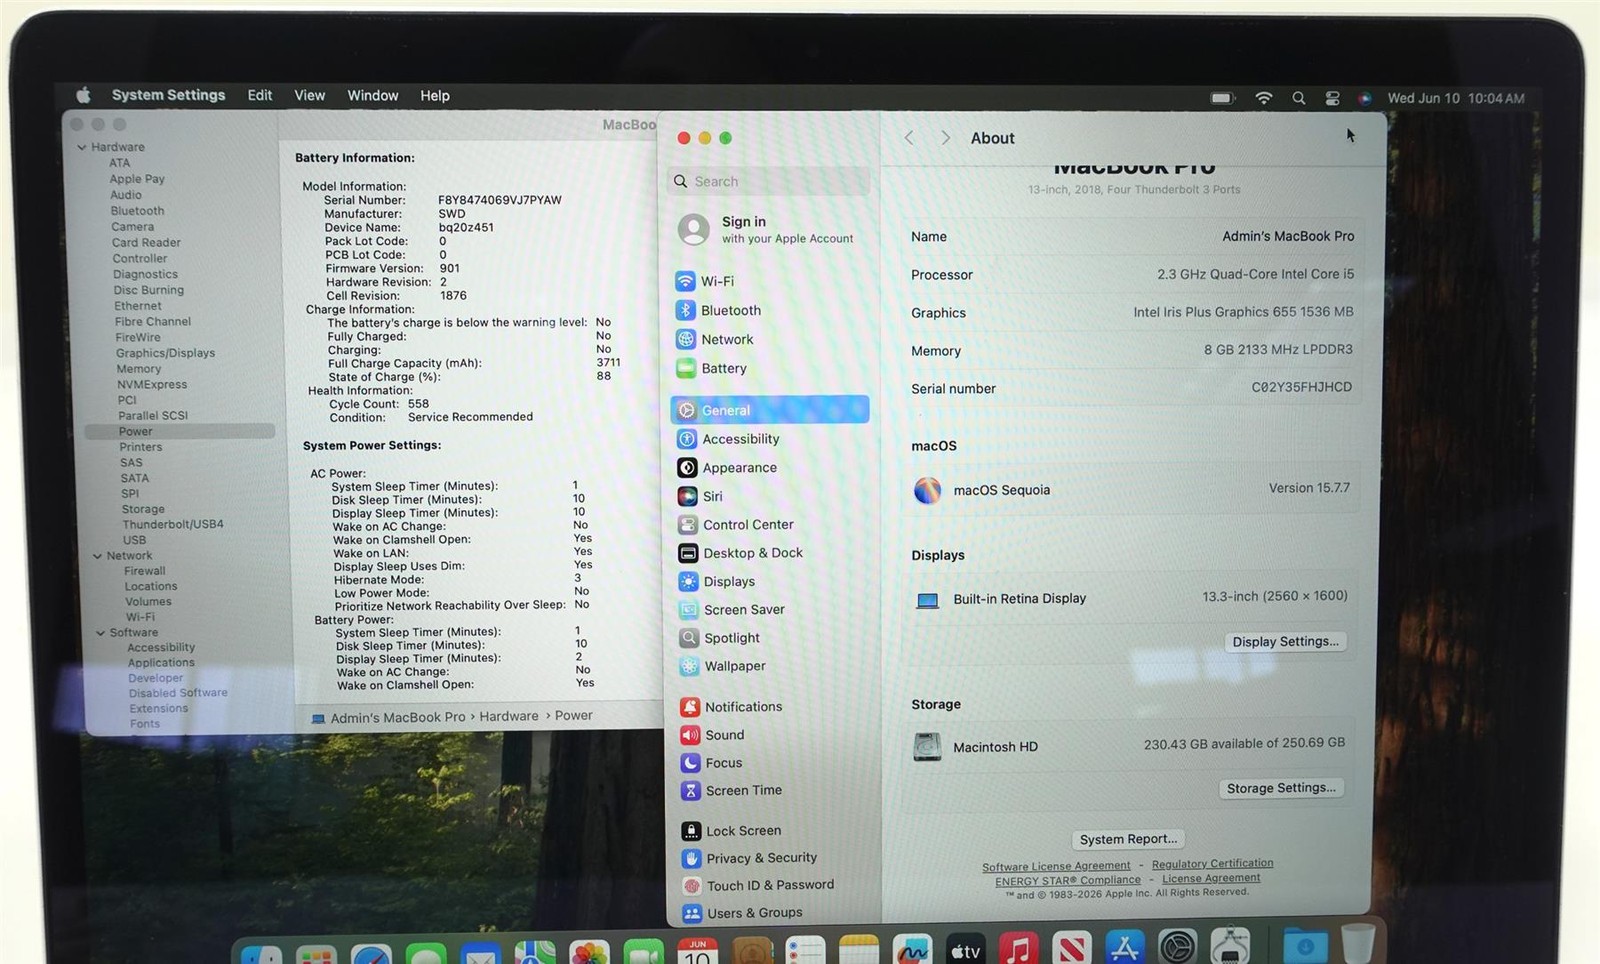Open Focus settings

click(713, 763)
